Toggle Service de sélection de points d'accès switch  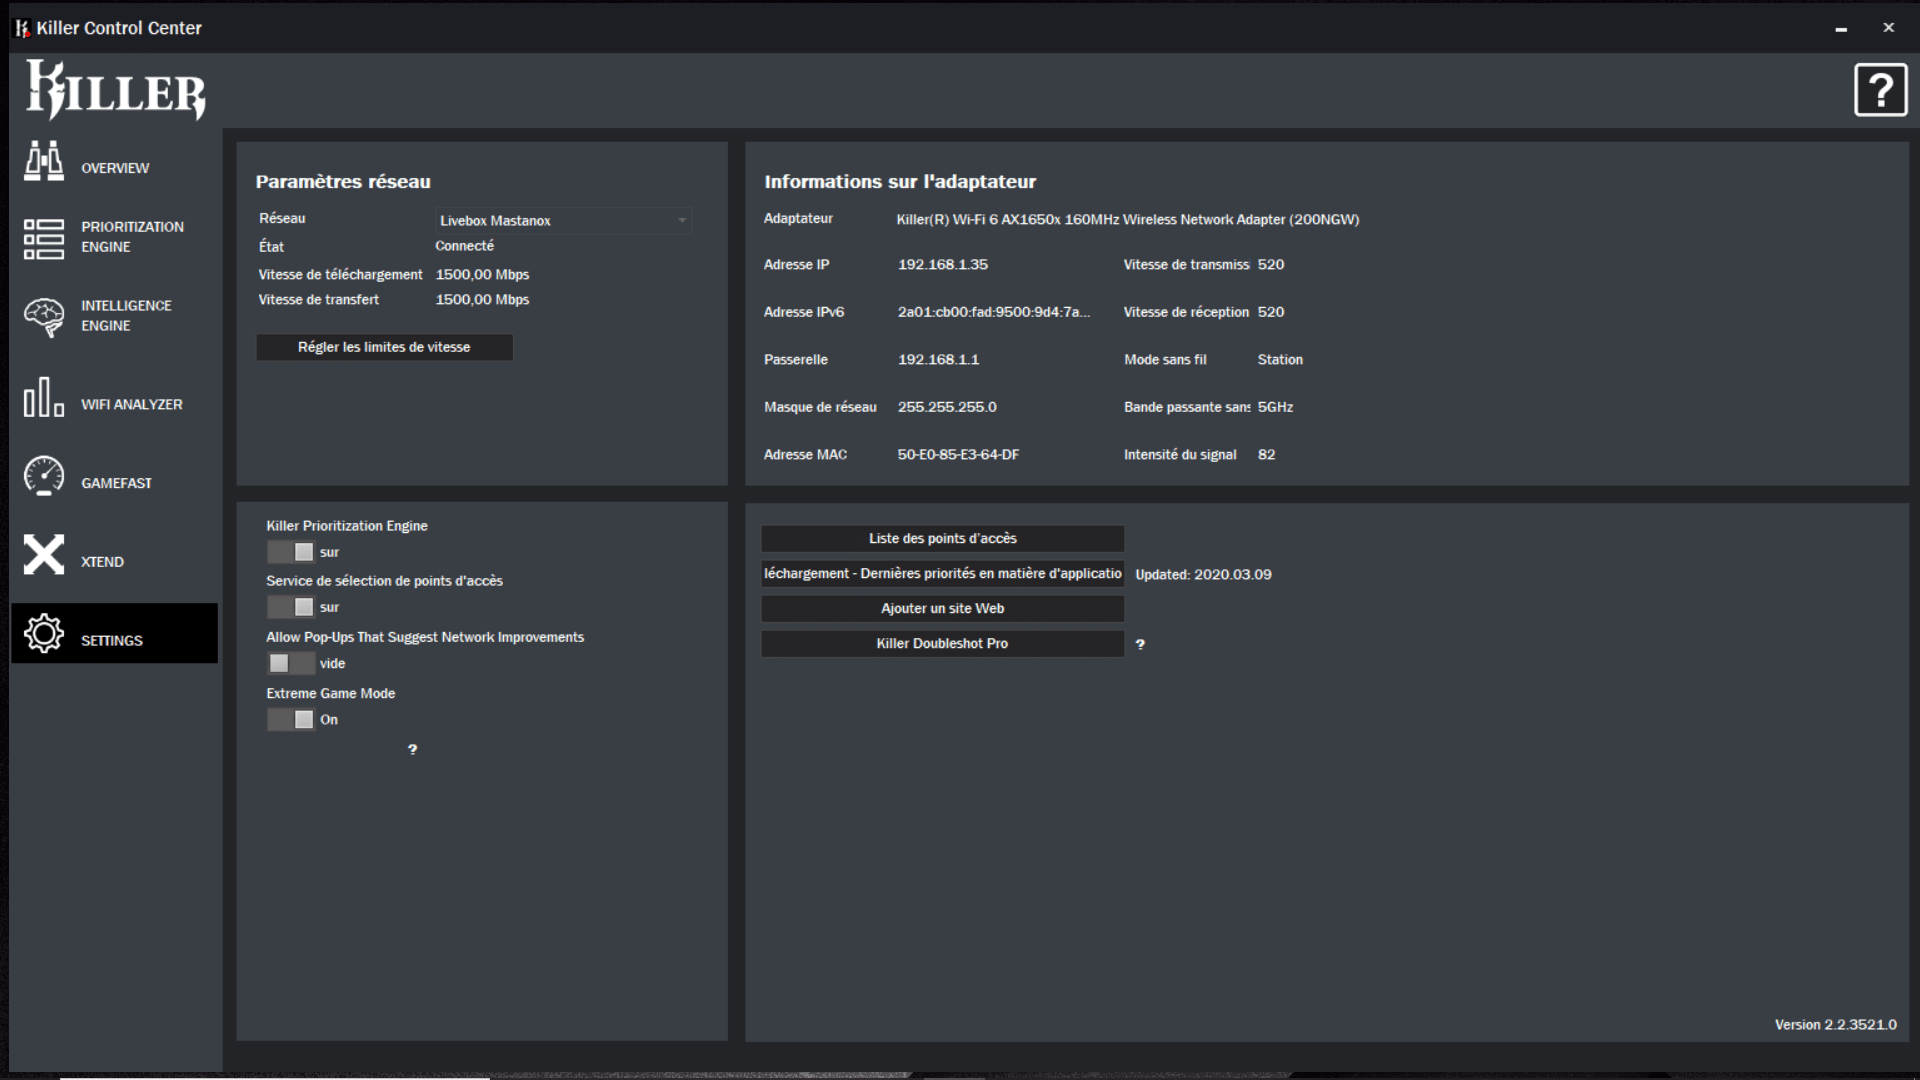click(291, 607)
